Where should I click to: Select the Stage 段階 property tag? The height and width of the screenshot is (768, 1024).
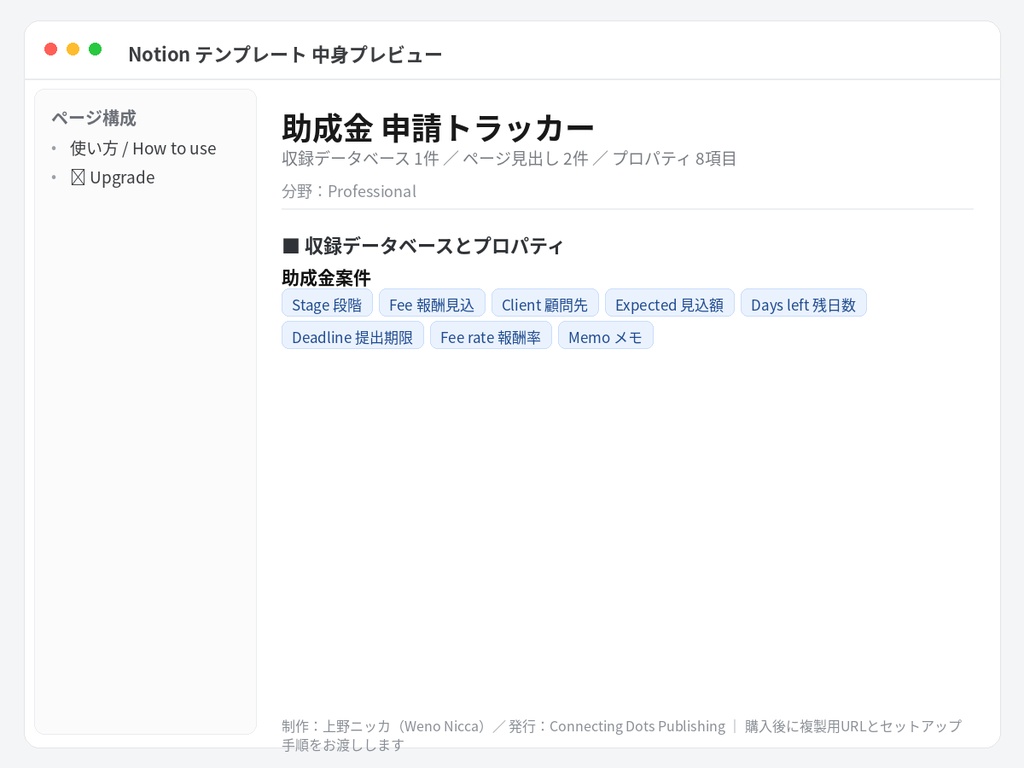coord(327,305)
